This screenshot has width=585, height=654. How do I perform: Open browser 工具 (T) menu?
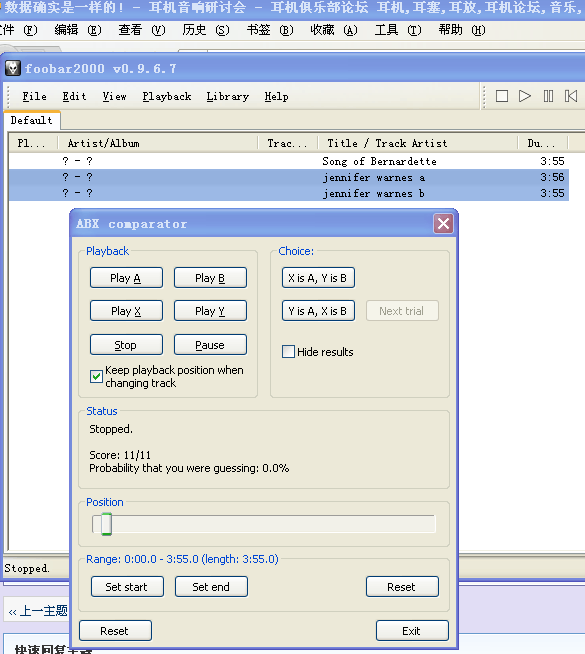(398, 30)
